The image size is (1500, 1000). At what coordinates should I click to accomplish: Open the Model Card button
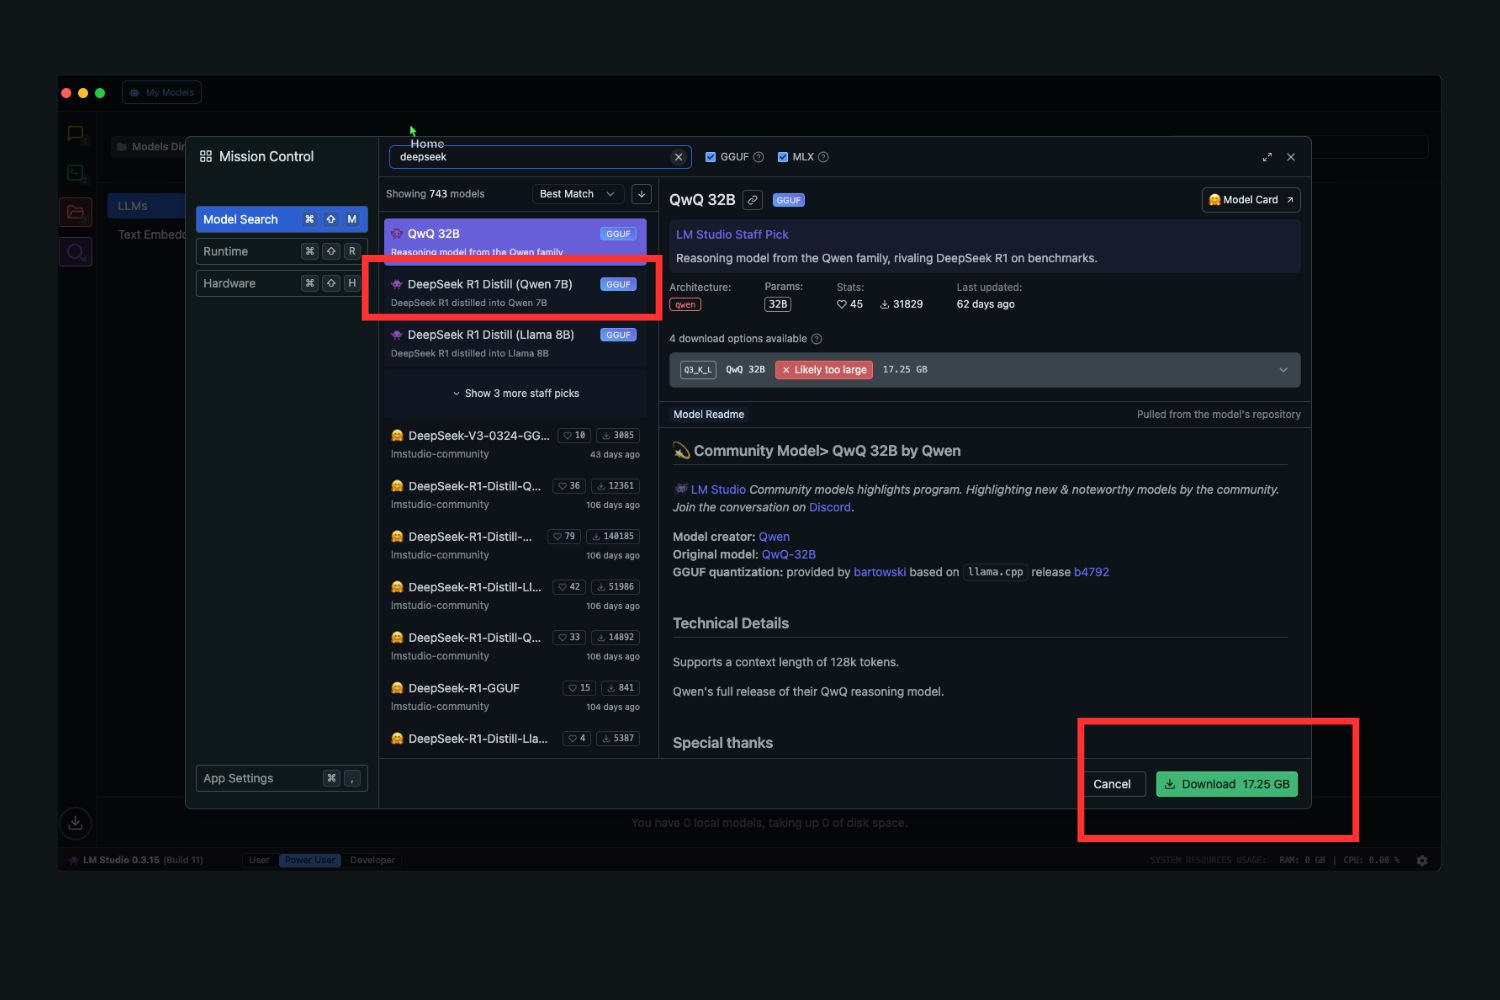1251,200
